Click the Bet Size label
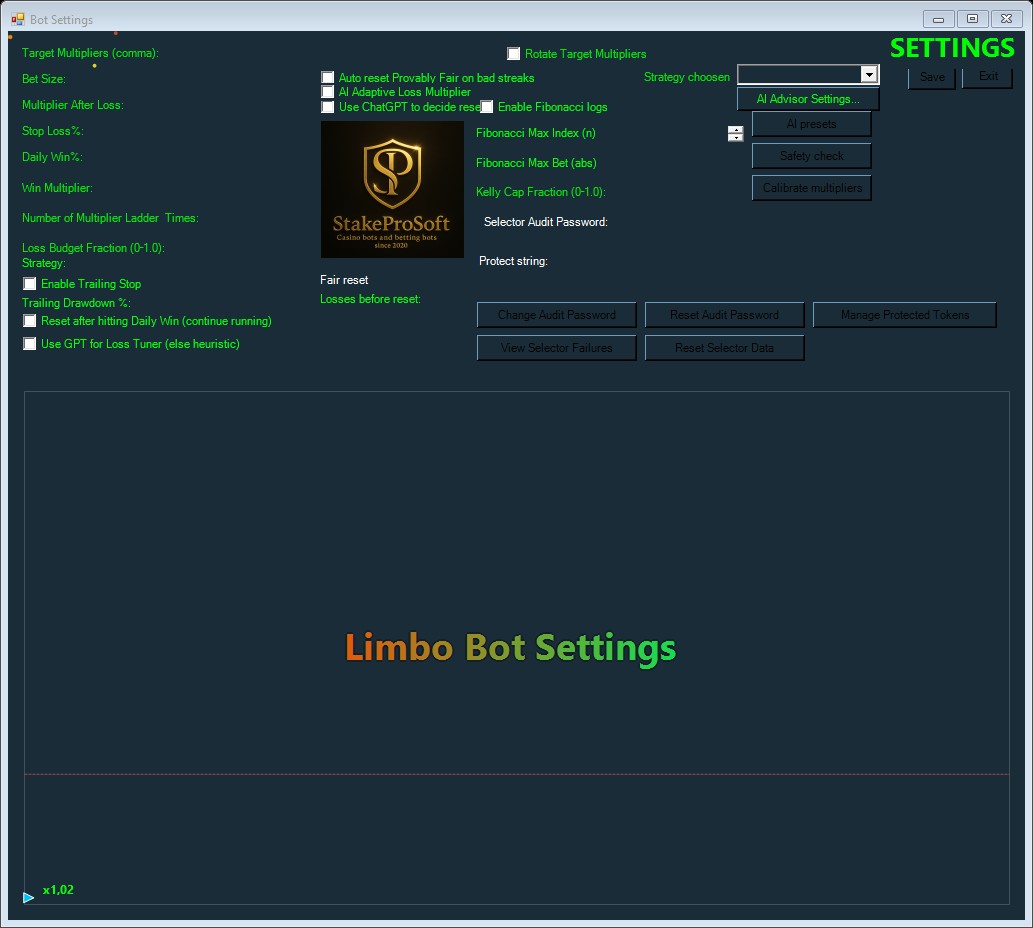 [x=43, y=79]
